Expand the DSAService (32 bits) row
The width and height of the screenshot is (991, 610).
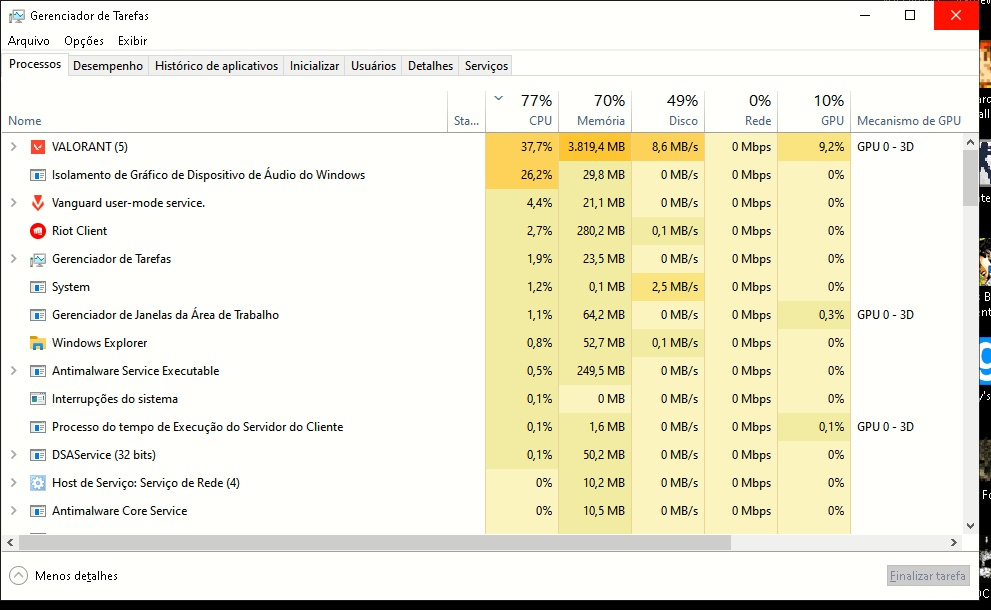pyautogui.click(x=13, y=454)
